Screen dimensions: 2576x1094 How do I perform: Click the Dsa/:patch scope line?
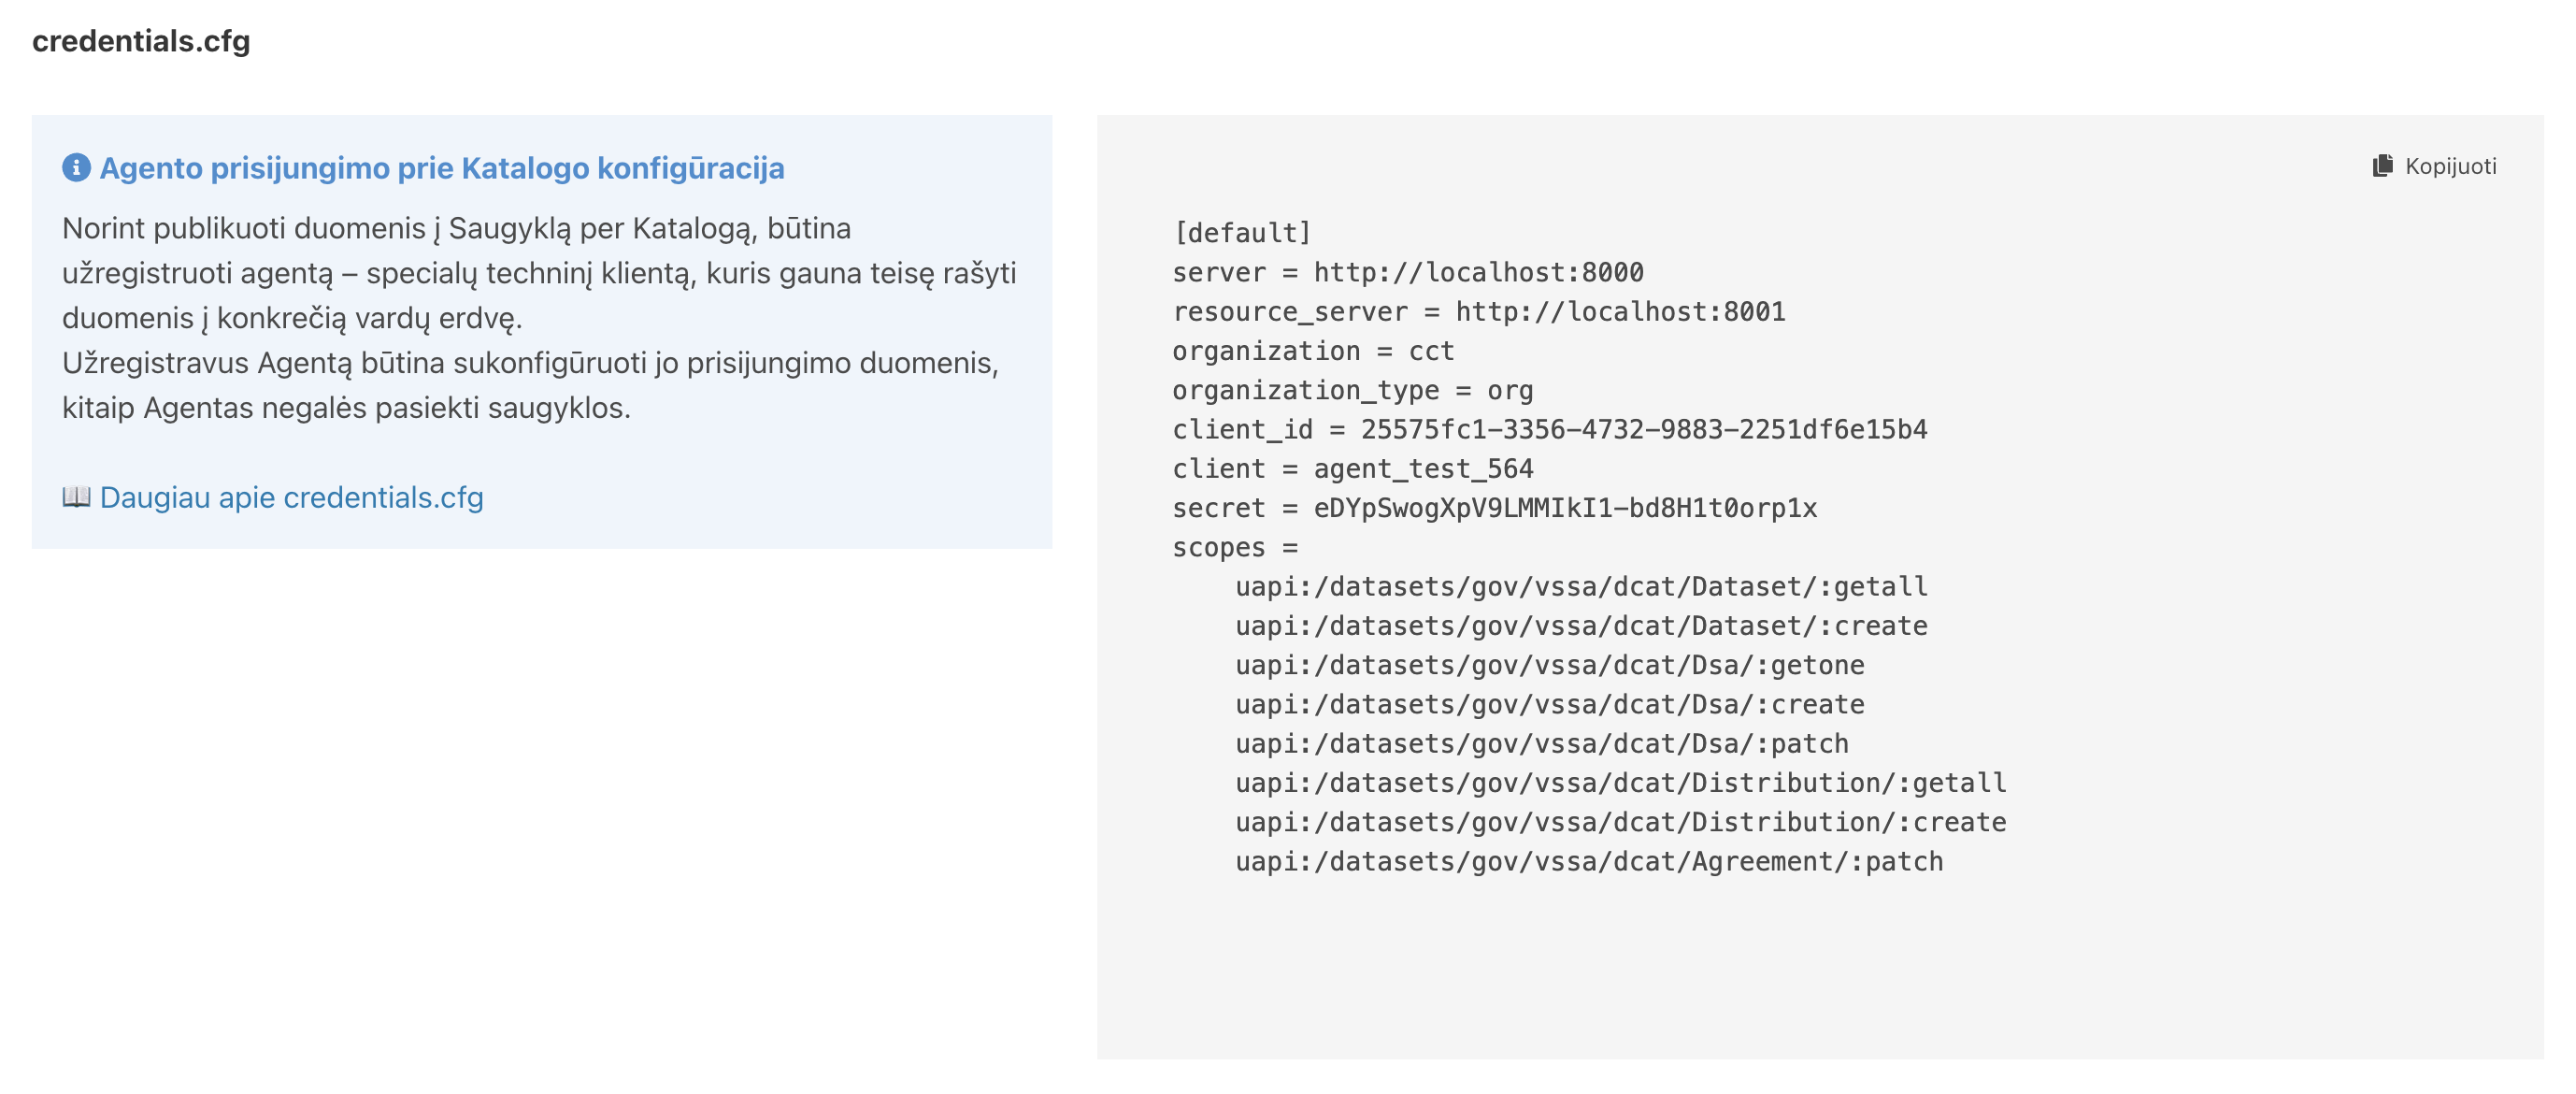(1542, 743)
